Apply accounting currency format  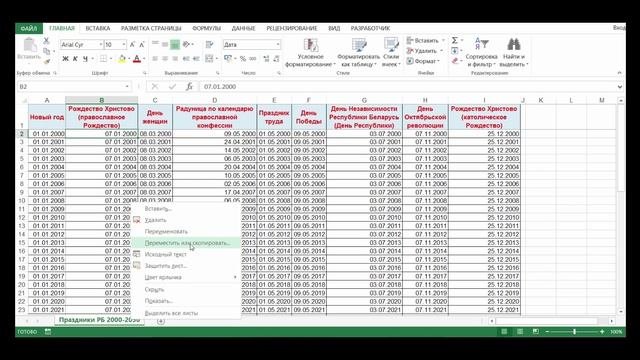[x=228, y=59]
